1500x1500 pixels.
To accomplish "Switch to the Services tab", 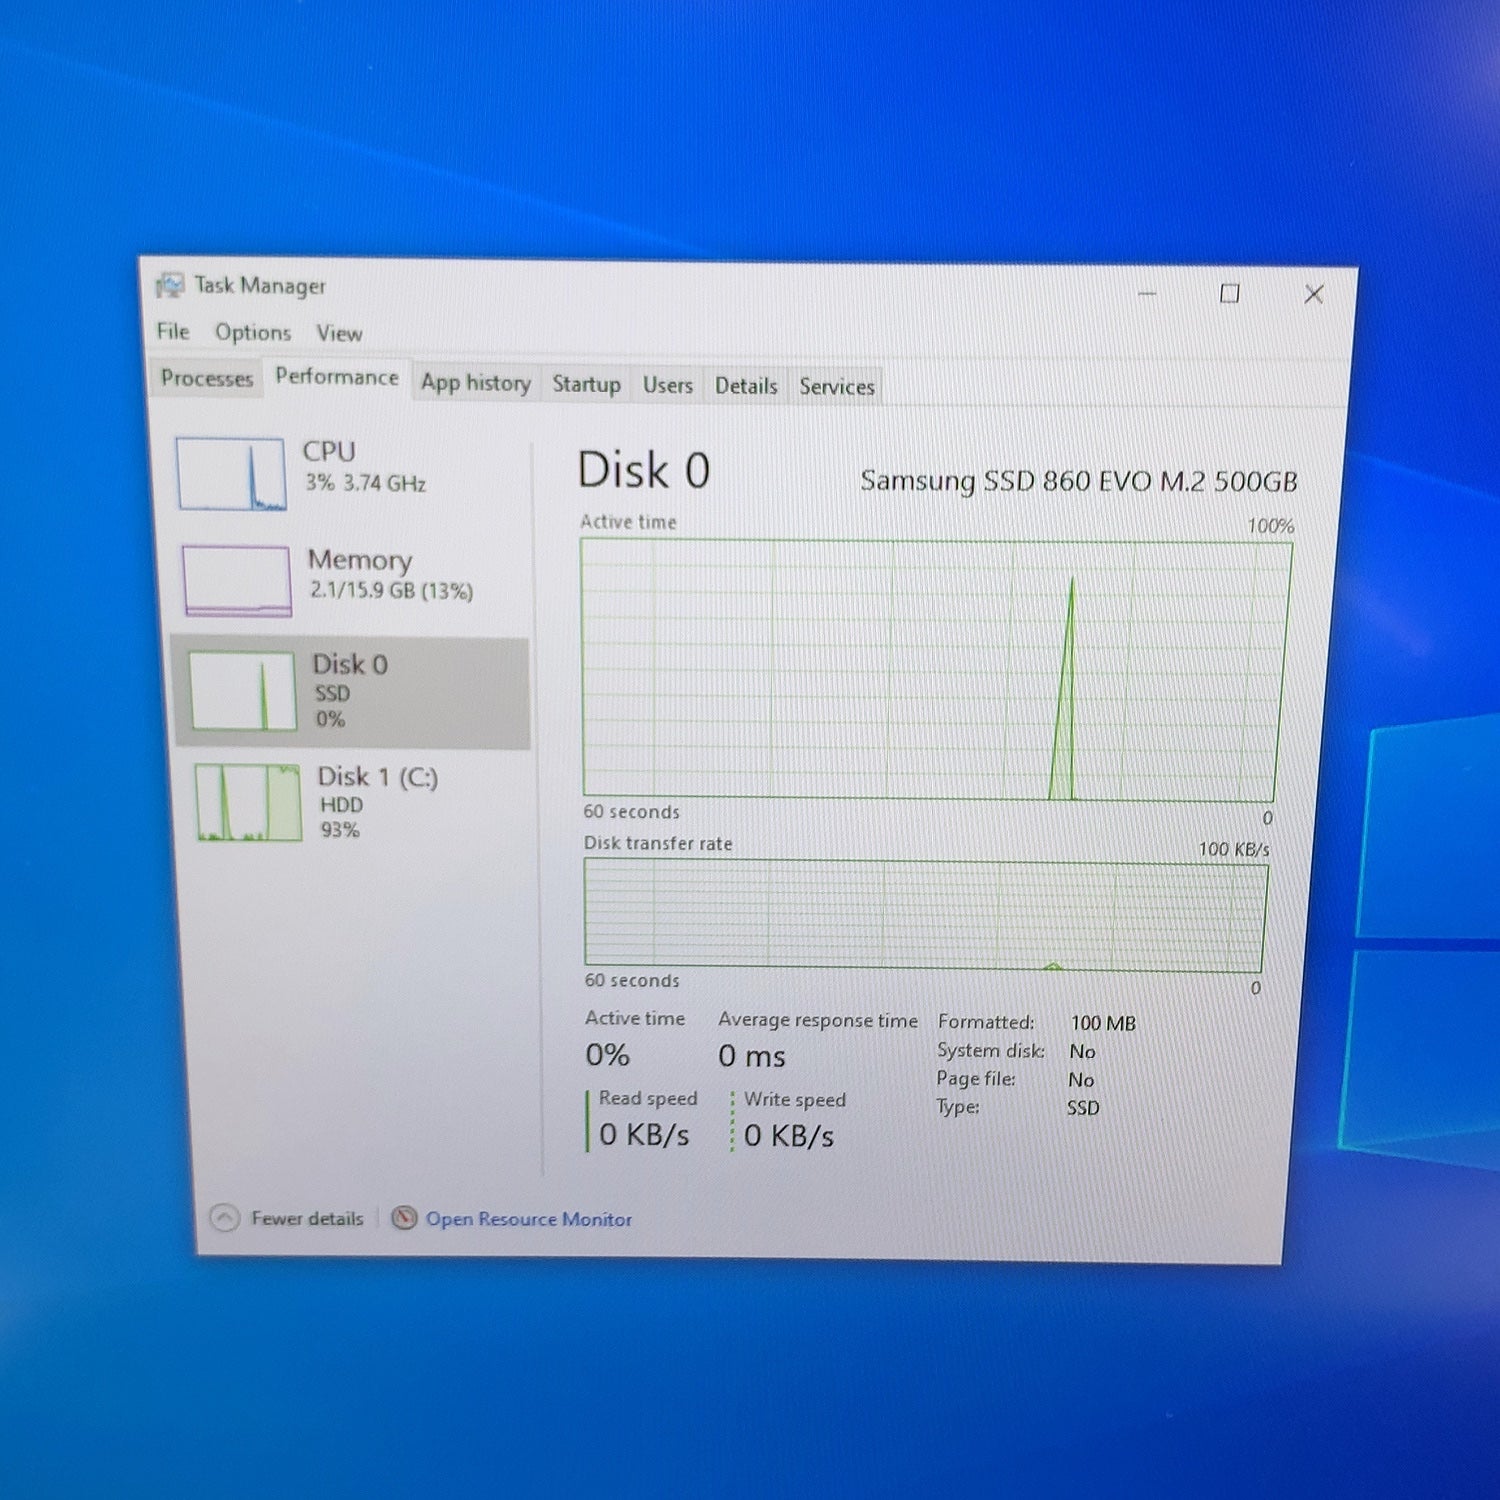I will pyautogui.click(x=837, y=387).
